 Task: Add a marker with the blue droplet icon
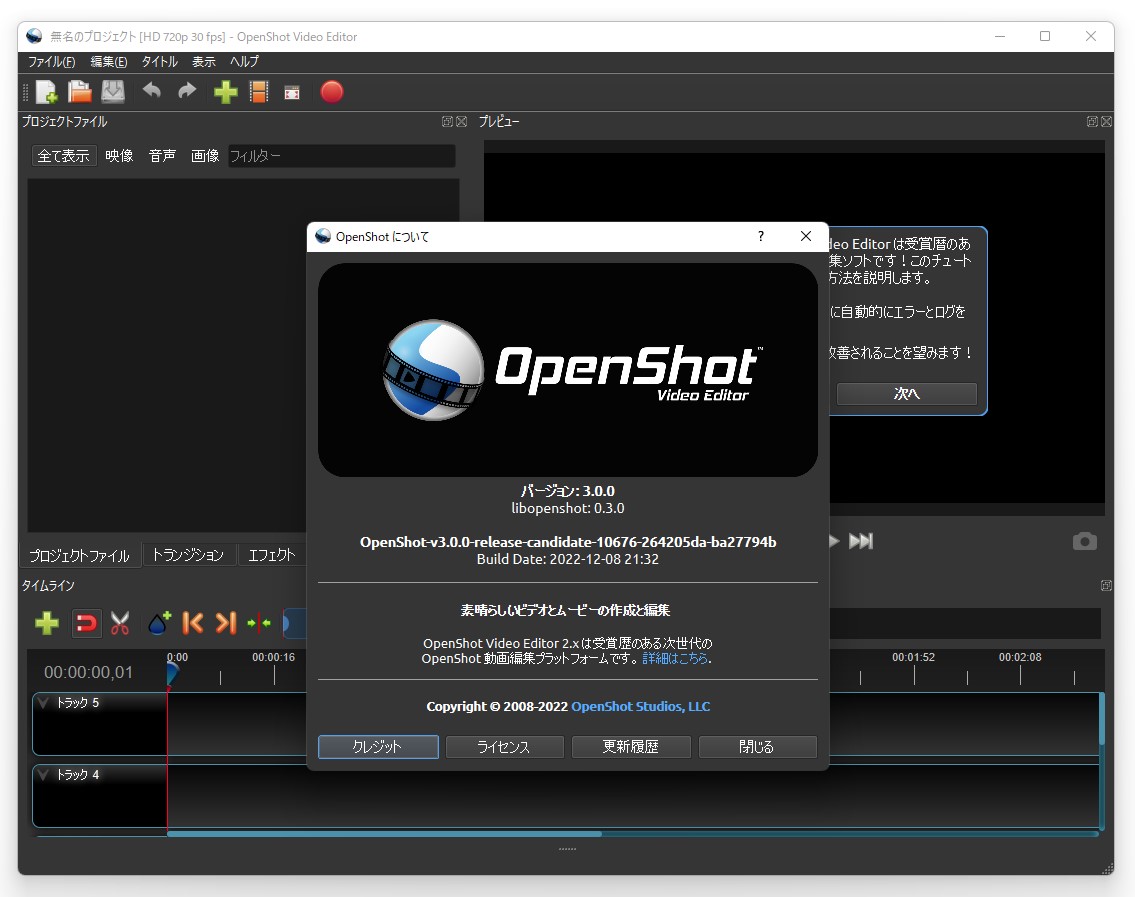[158, 623]
